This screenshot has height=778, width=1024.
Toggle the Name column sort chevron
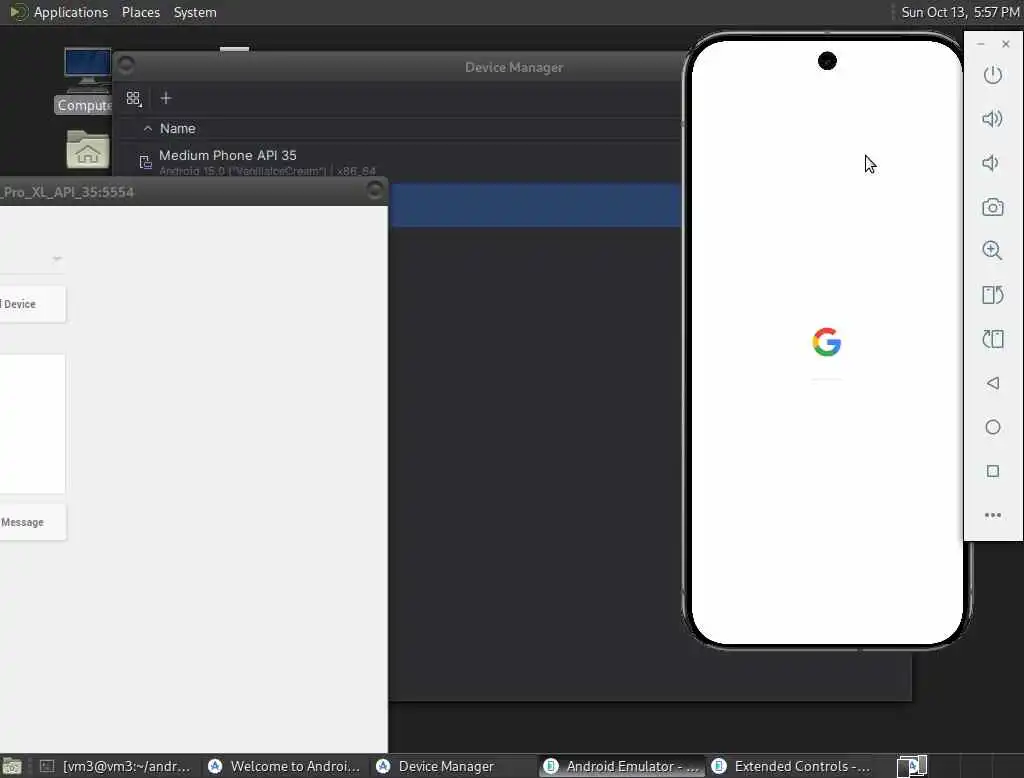[148, 129]
